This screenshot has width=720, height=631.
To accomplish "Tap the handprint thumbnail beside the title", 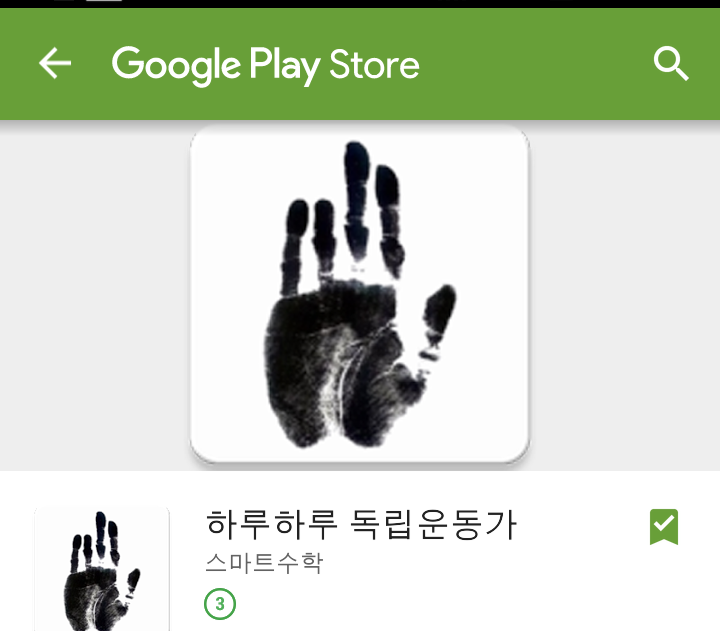I will click(x=102, y=569).
